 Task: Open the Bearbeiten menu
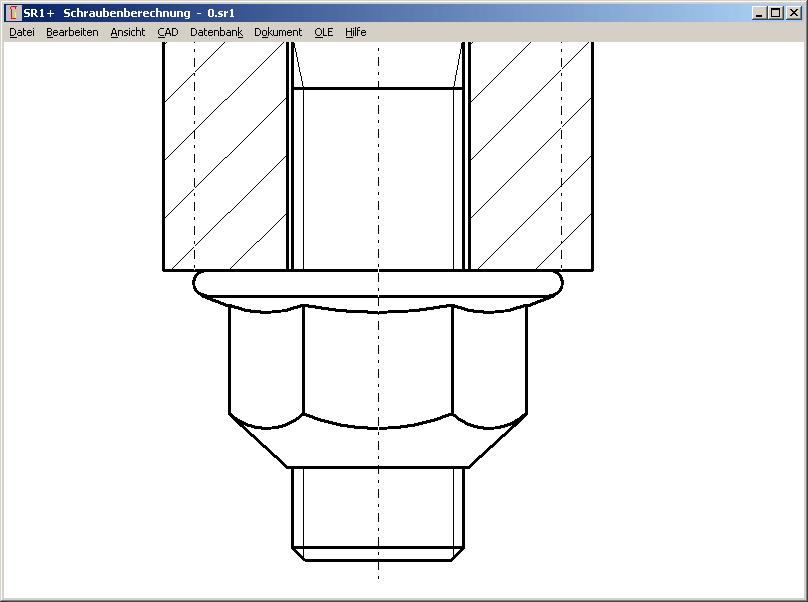tap(72, 32)
